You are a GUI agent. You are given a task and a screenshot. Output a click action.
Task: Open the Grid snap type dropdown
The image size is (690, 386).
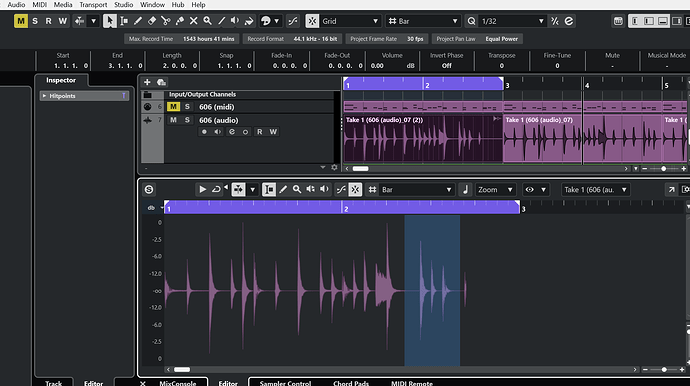pos(349,21)
